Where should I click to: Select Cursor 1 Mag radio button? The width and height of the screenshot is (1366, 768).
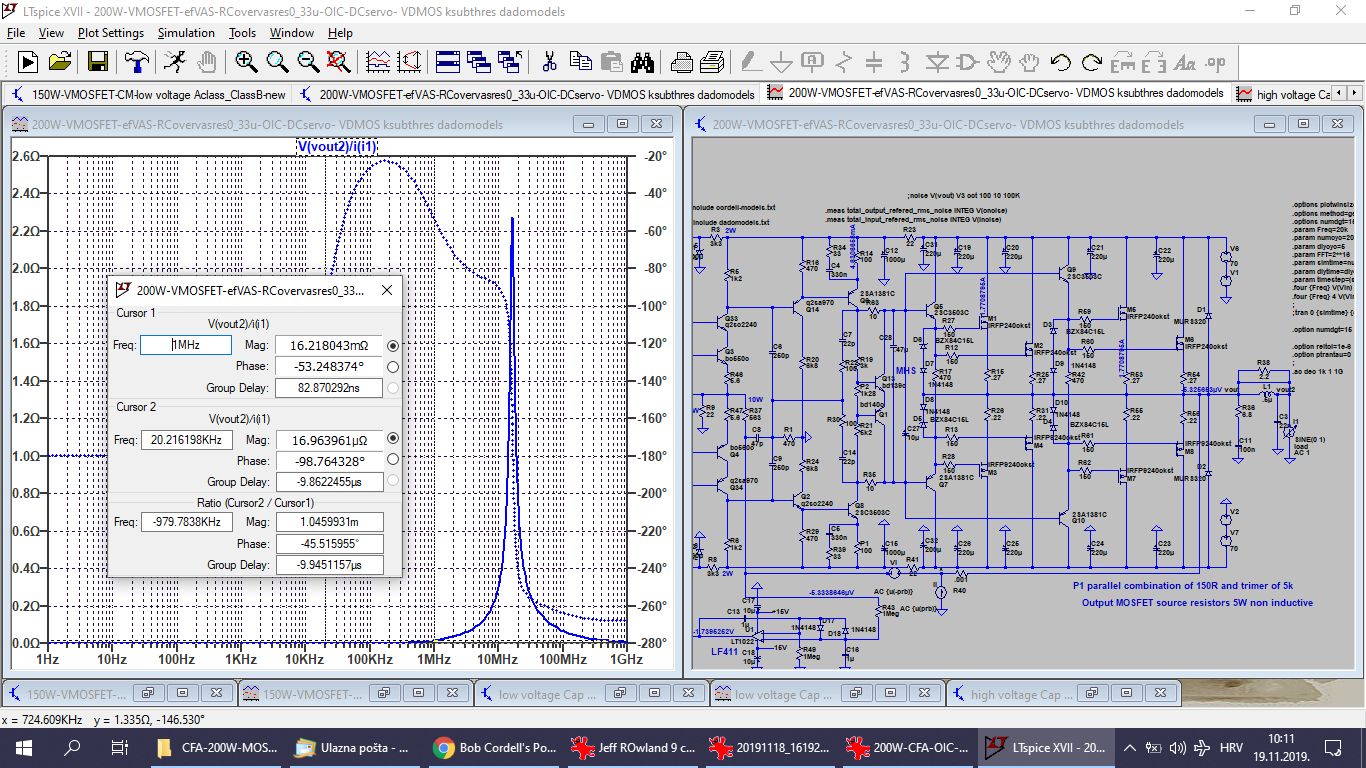point(393,345)
